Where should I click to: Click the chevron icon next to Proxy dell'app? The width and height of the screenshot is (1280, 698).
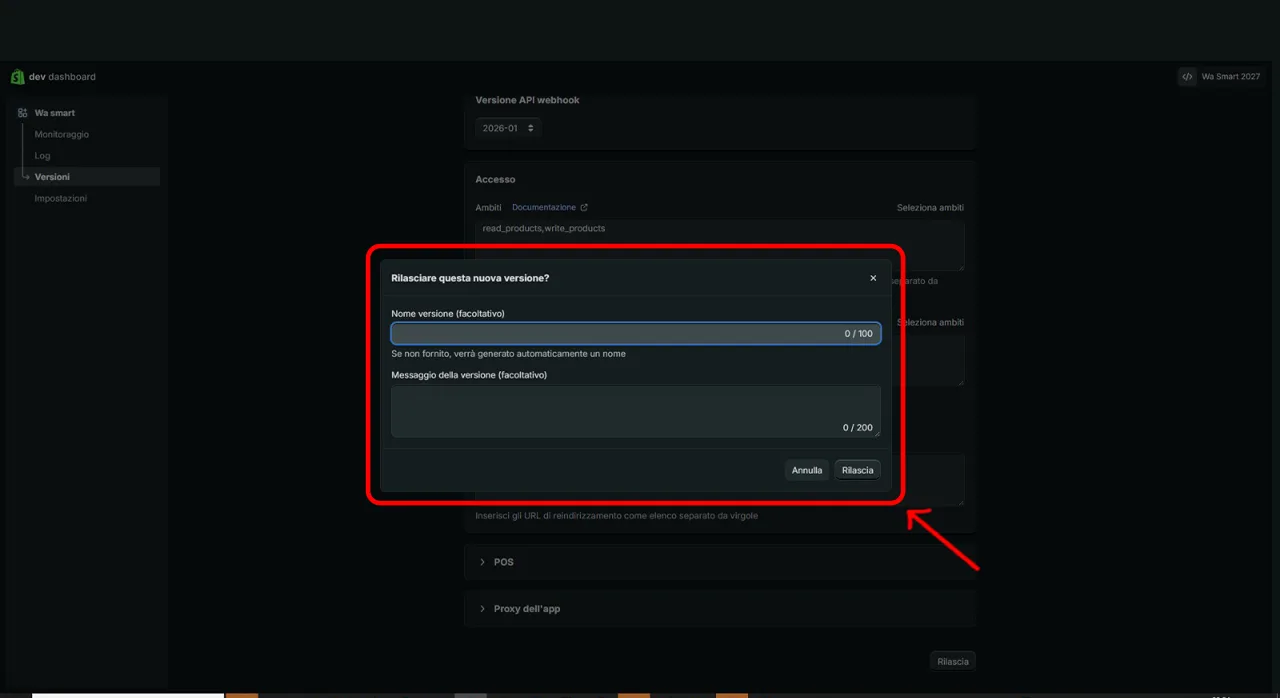tap(483, 609)
